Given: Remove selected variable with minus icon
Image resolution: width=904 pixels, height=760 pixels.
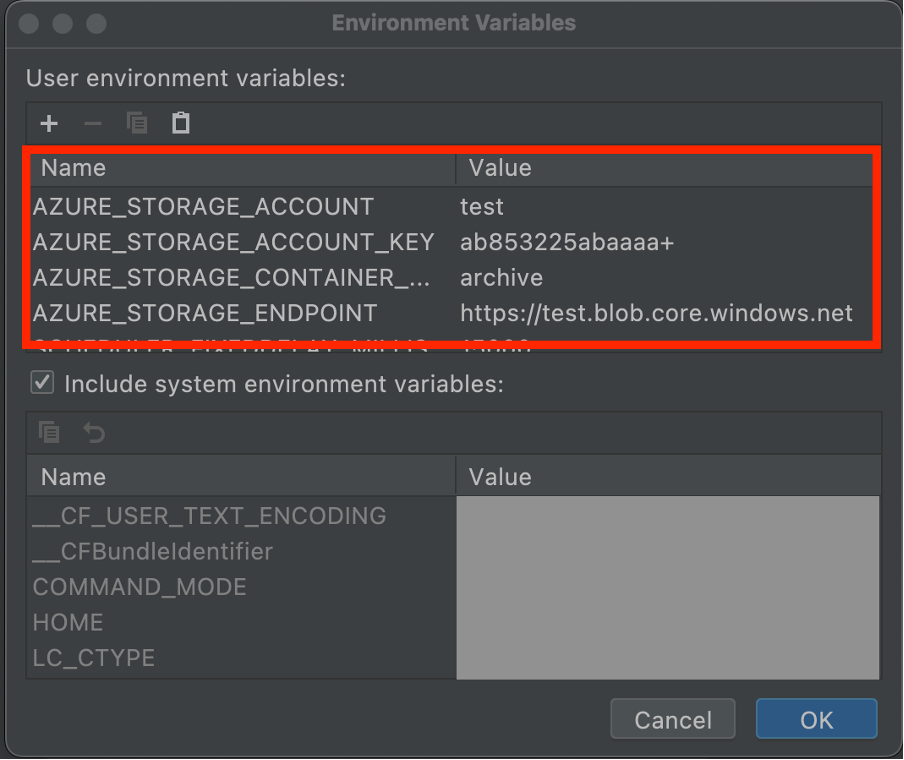Looking at the screenshot, I should pyautogui.click(x=93, y=123).
